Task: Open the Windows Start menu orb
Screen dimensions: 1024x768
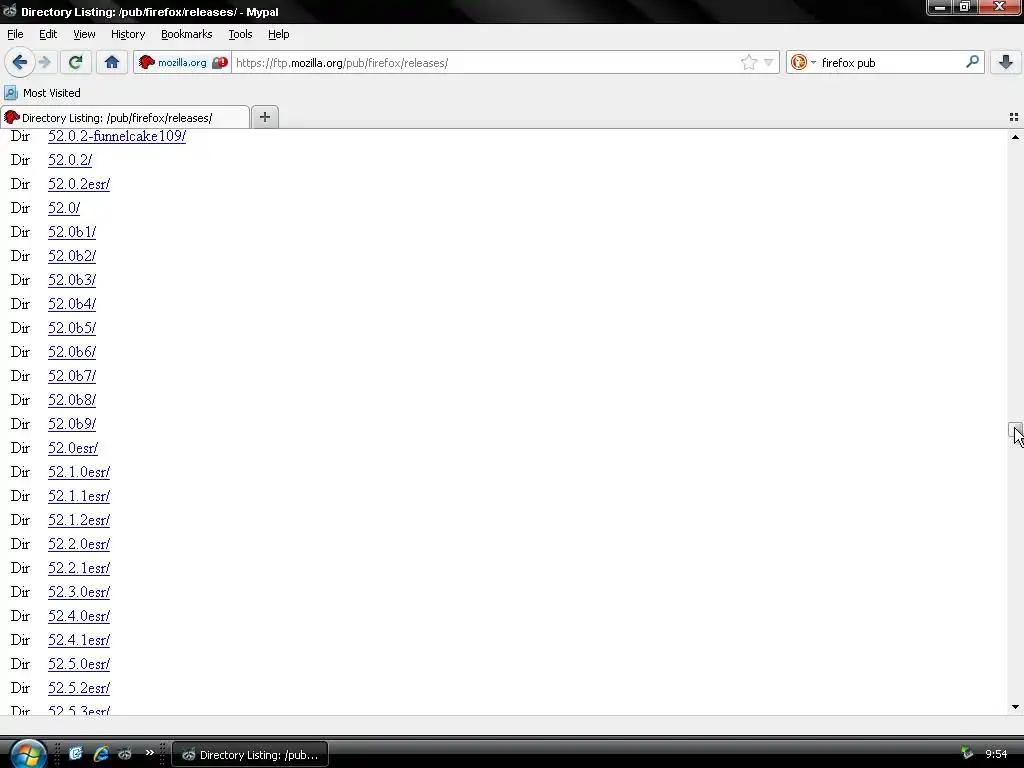Action: 27,754
